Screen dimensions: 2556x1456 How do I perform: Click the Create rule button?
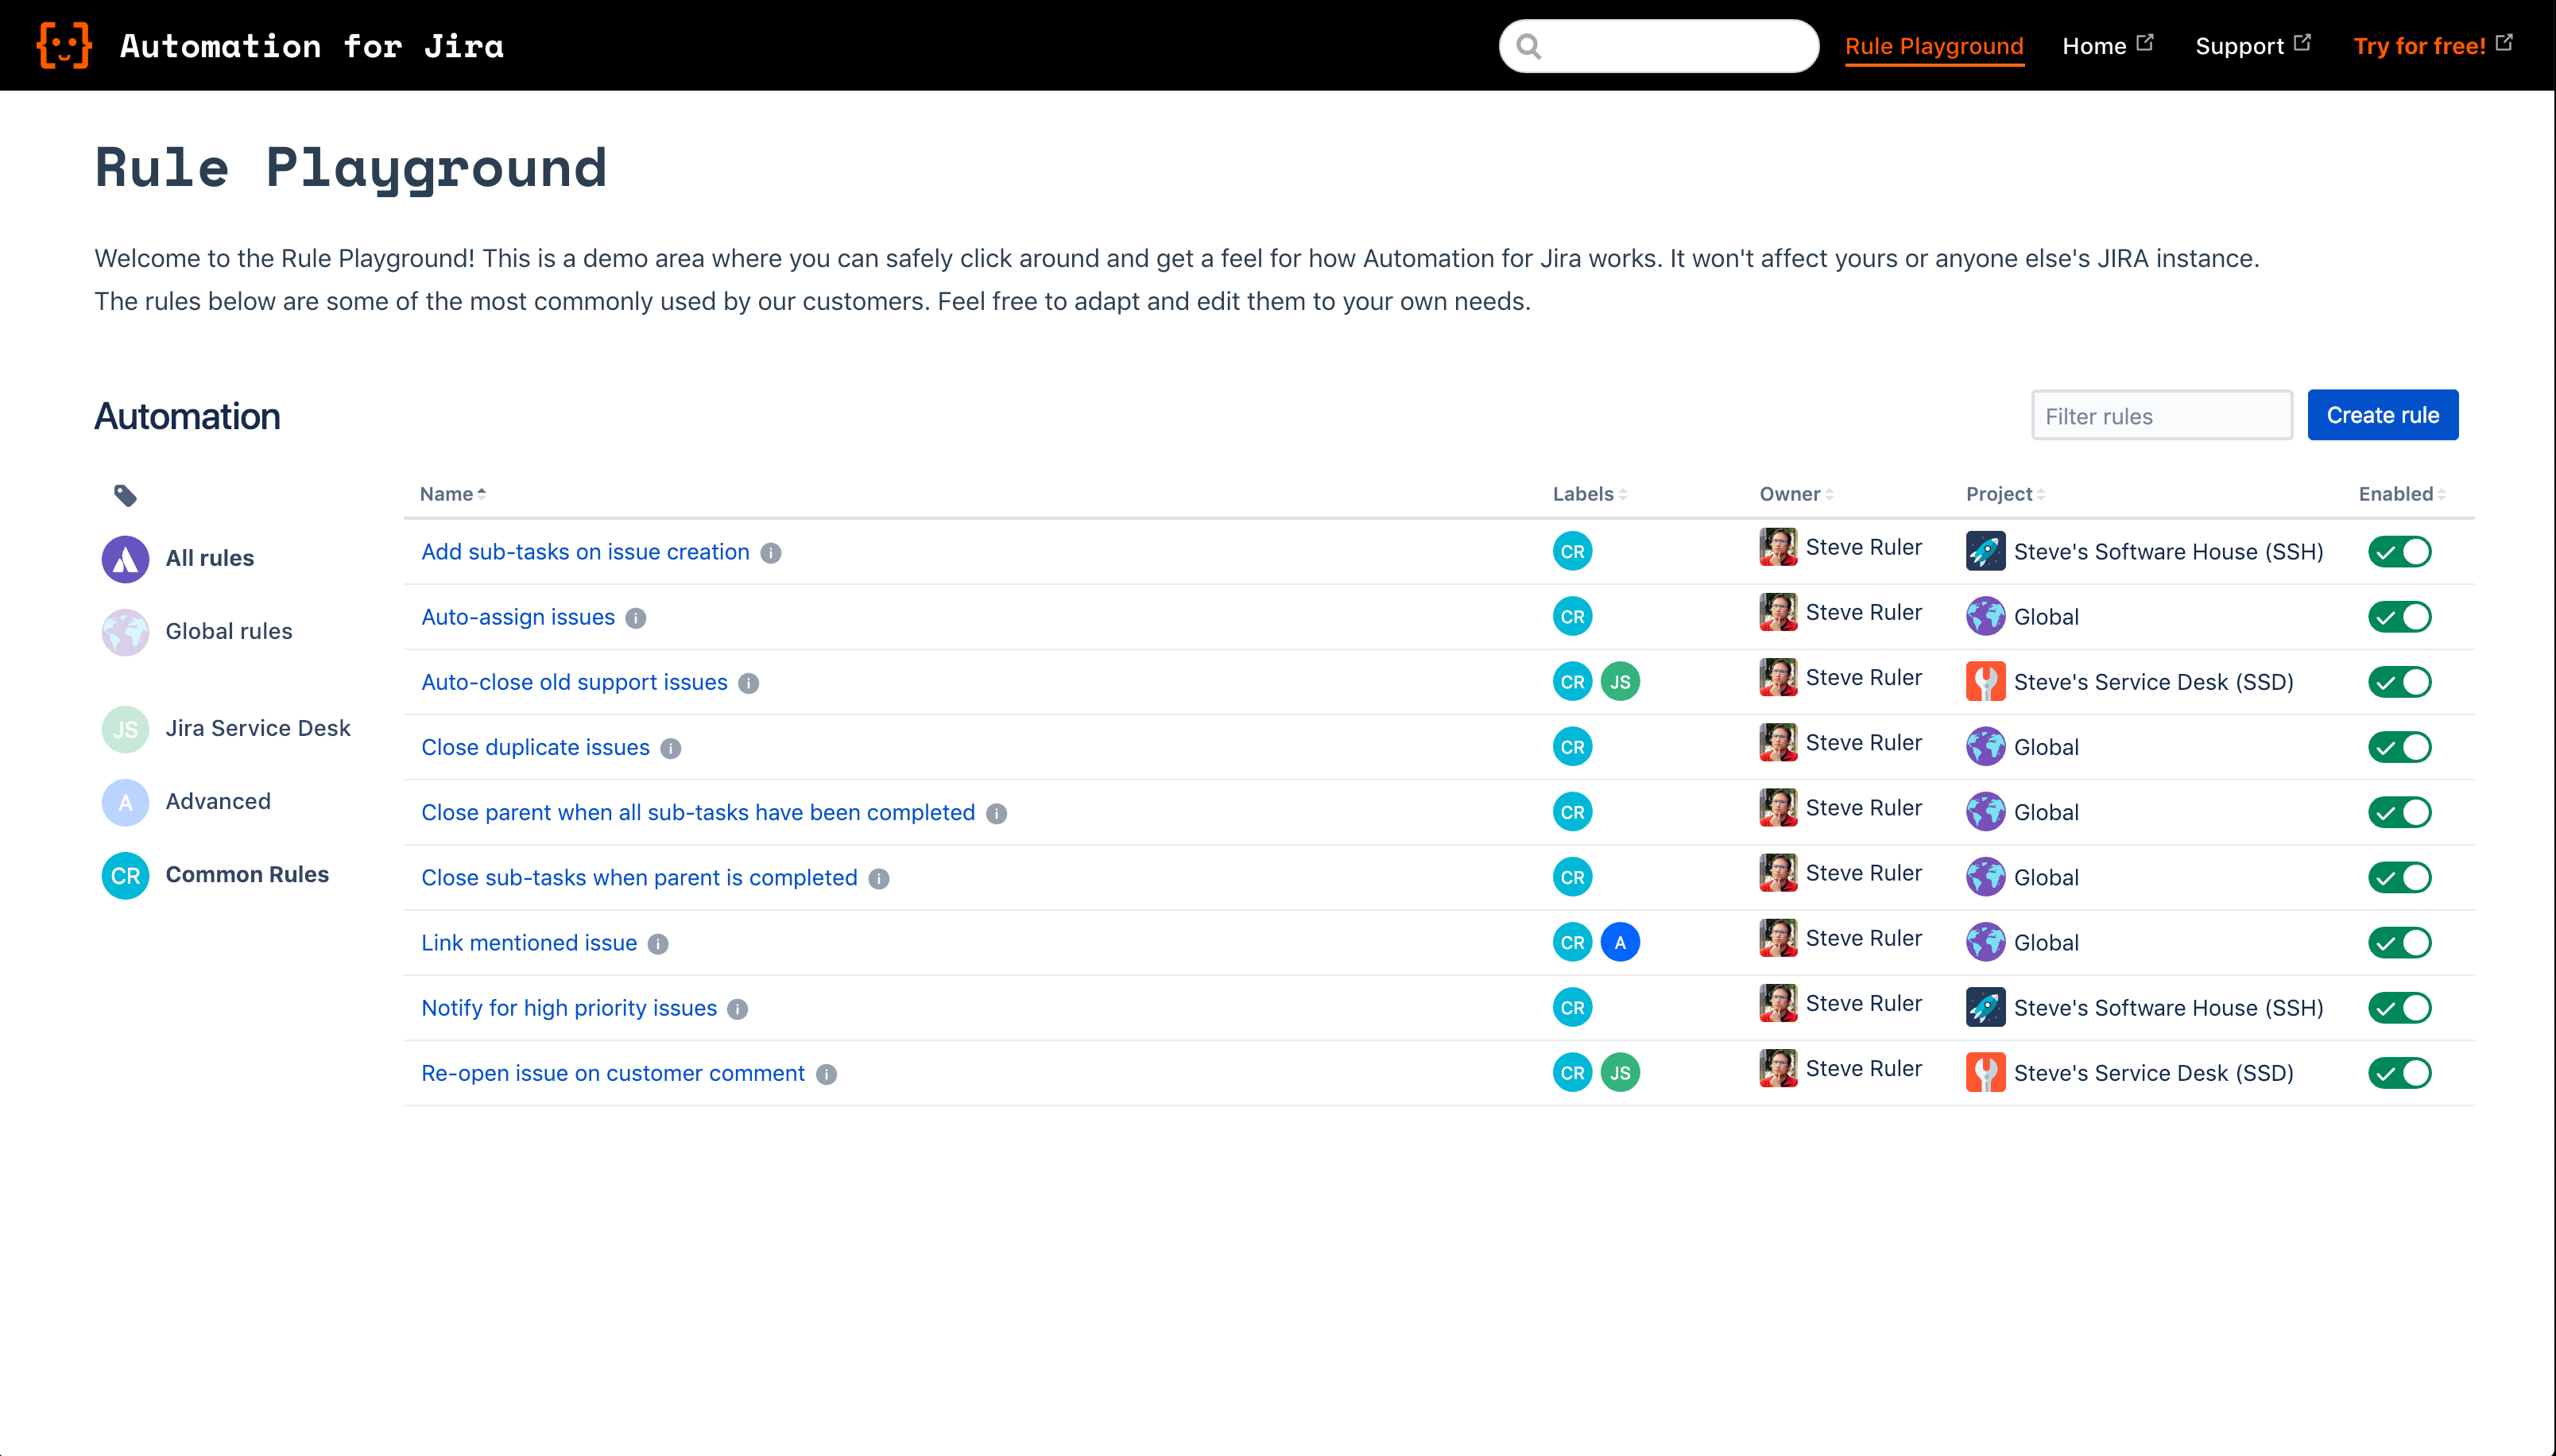click(2382, 415)
